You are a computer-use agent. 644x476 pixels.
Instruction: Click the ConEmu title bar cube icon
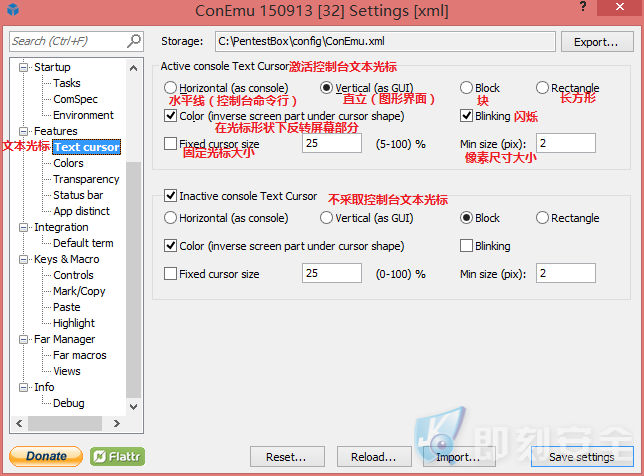[x=13, y=9]
